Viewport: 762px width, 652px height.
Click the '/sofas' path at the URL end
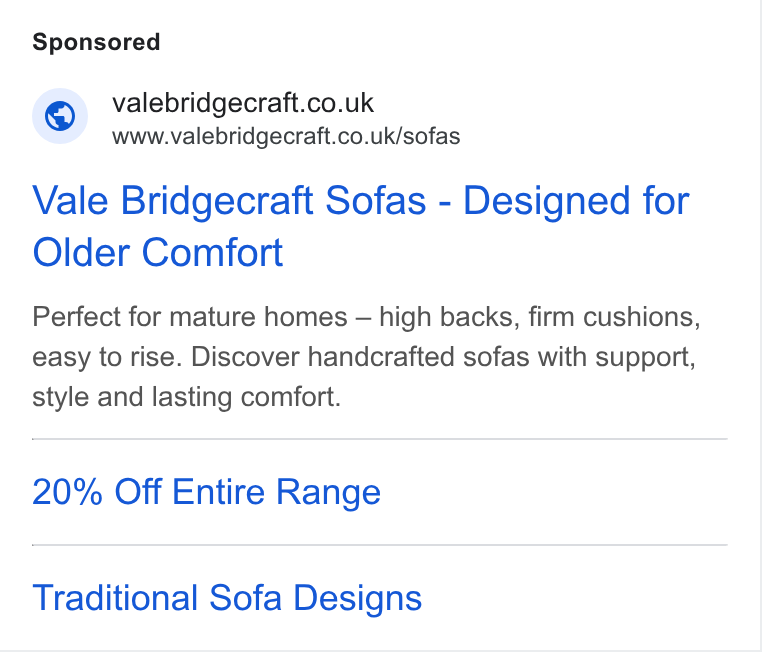pos(428,136)
